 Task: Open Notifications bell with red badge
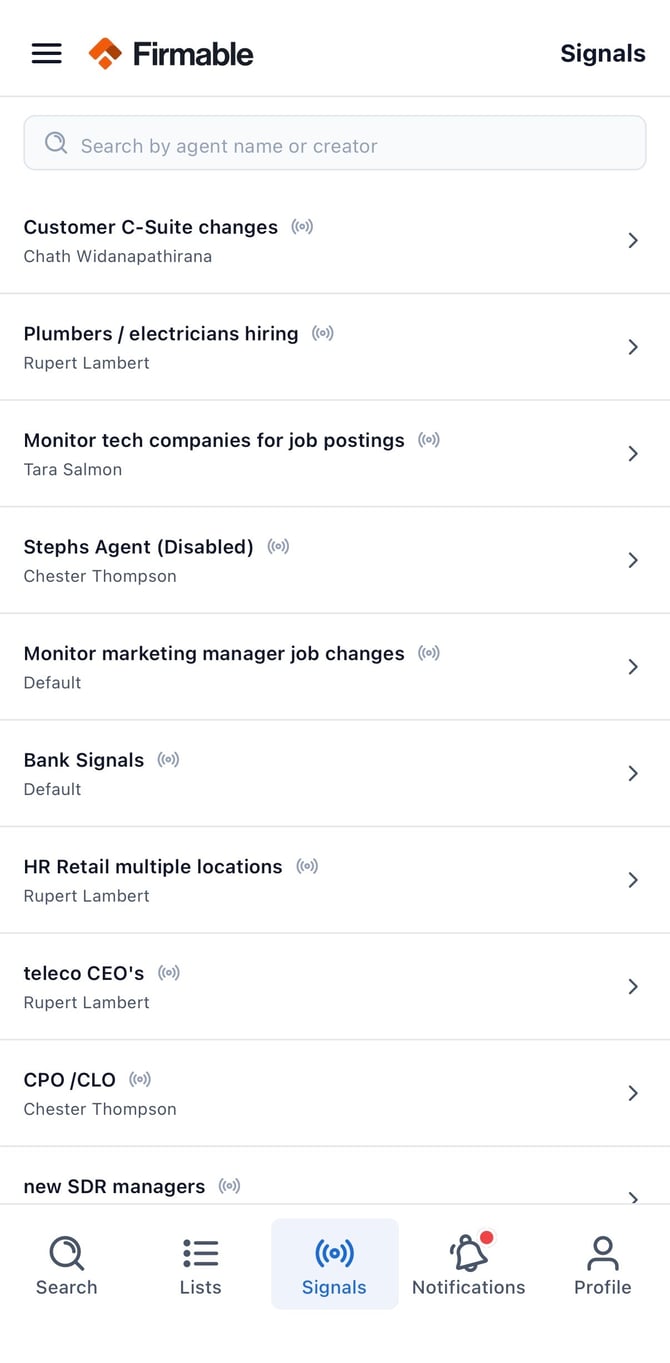point(469,1264)
